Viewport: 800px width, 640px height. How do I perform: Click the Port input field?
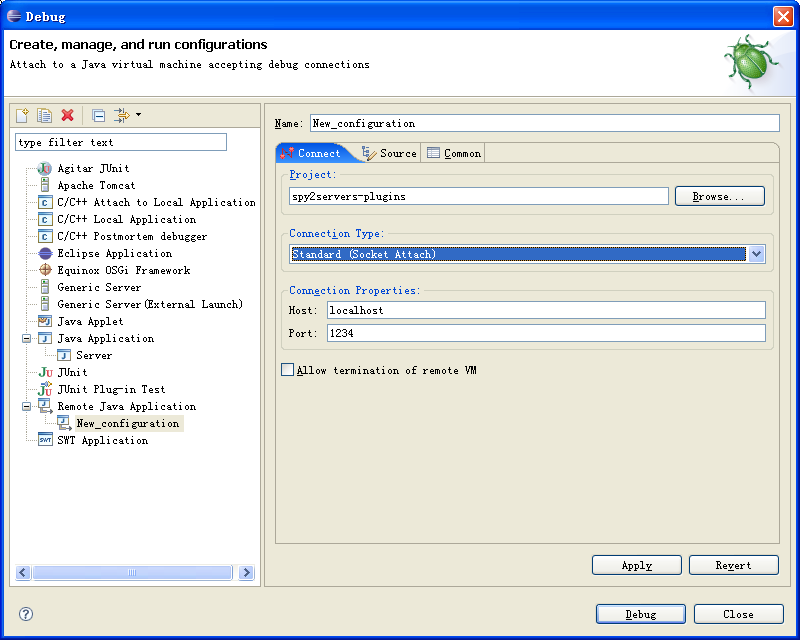[546, 333]
